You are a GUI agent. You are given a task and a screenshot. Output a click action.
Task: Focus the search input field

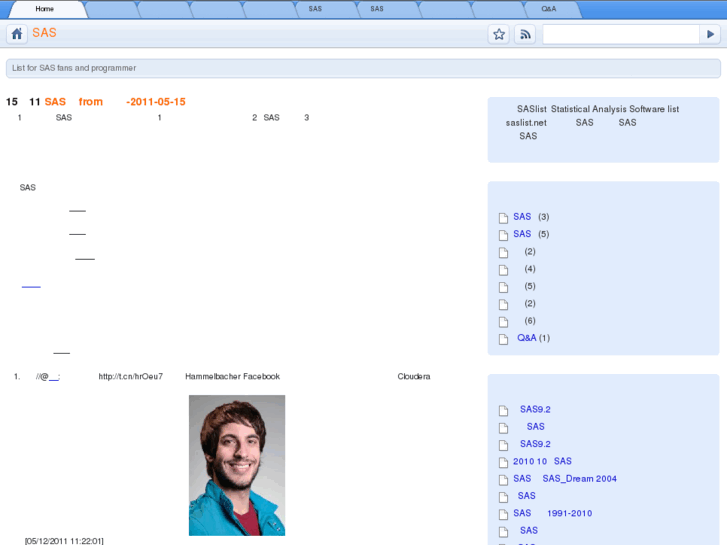[x=621, y=34]
